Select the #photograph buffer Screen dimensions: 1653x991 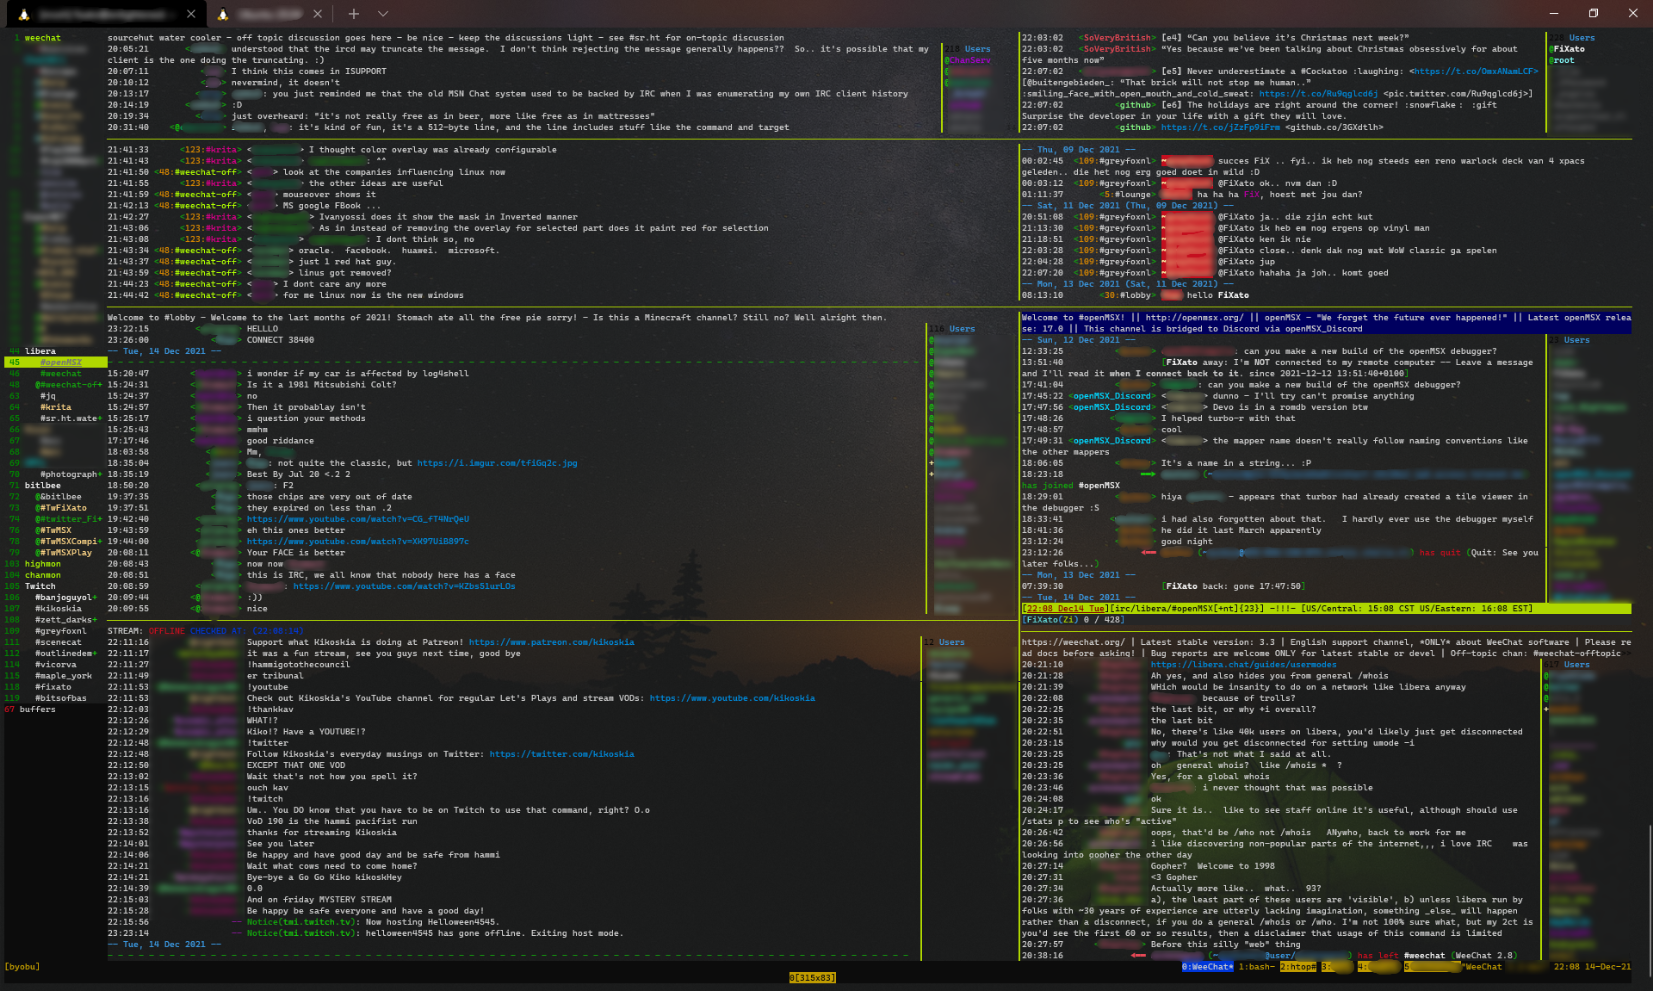click(70, 474)
